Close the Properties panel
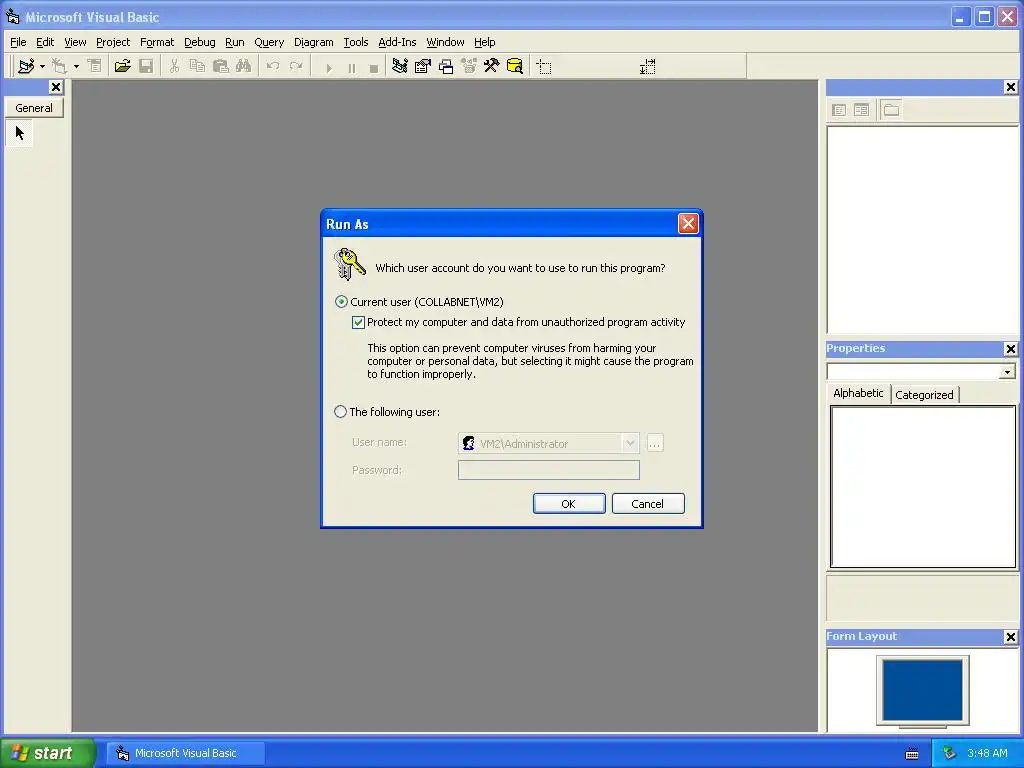This screenshot has width=1024, height=768. 1010,349
